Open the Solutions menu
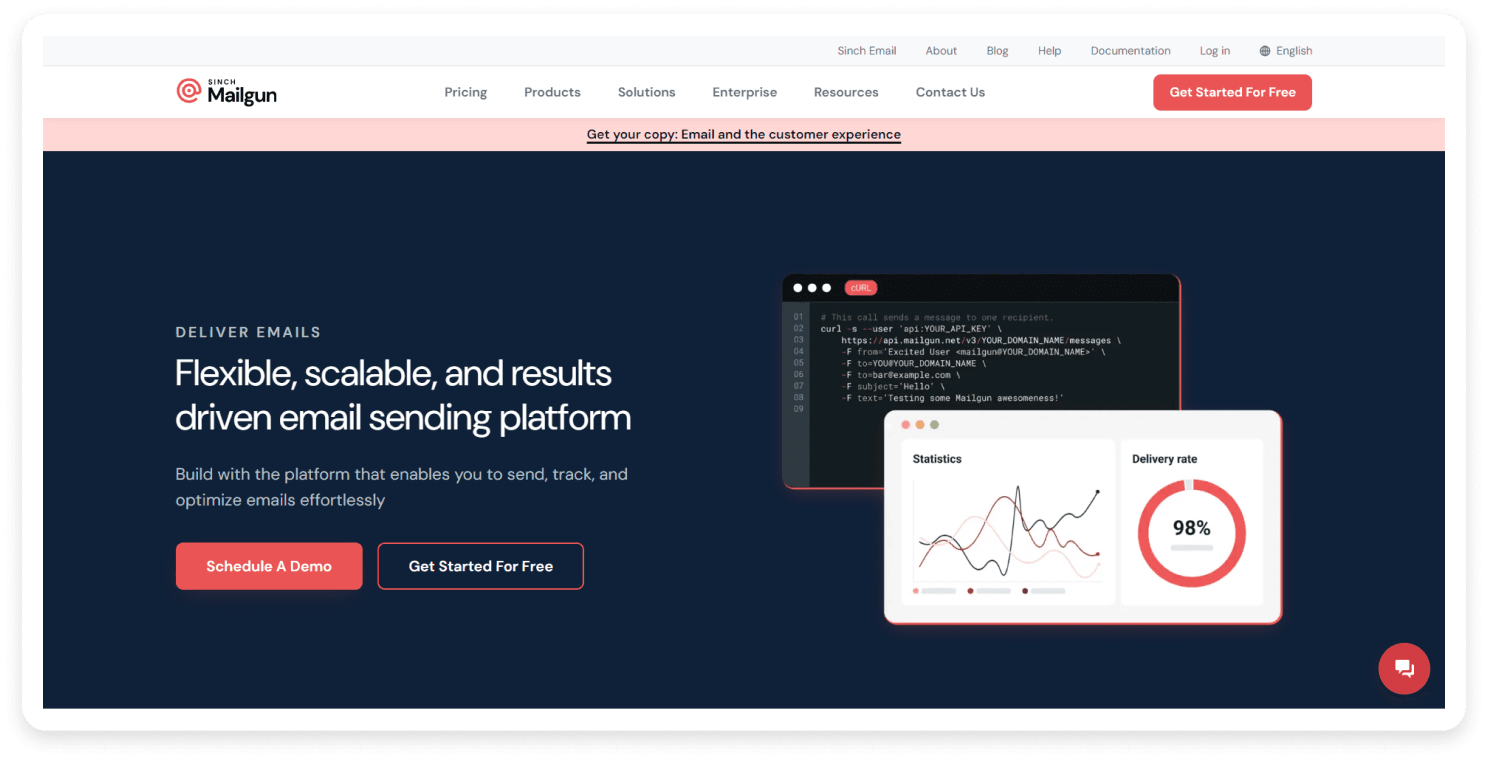 646,92
